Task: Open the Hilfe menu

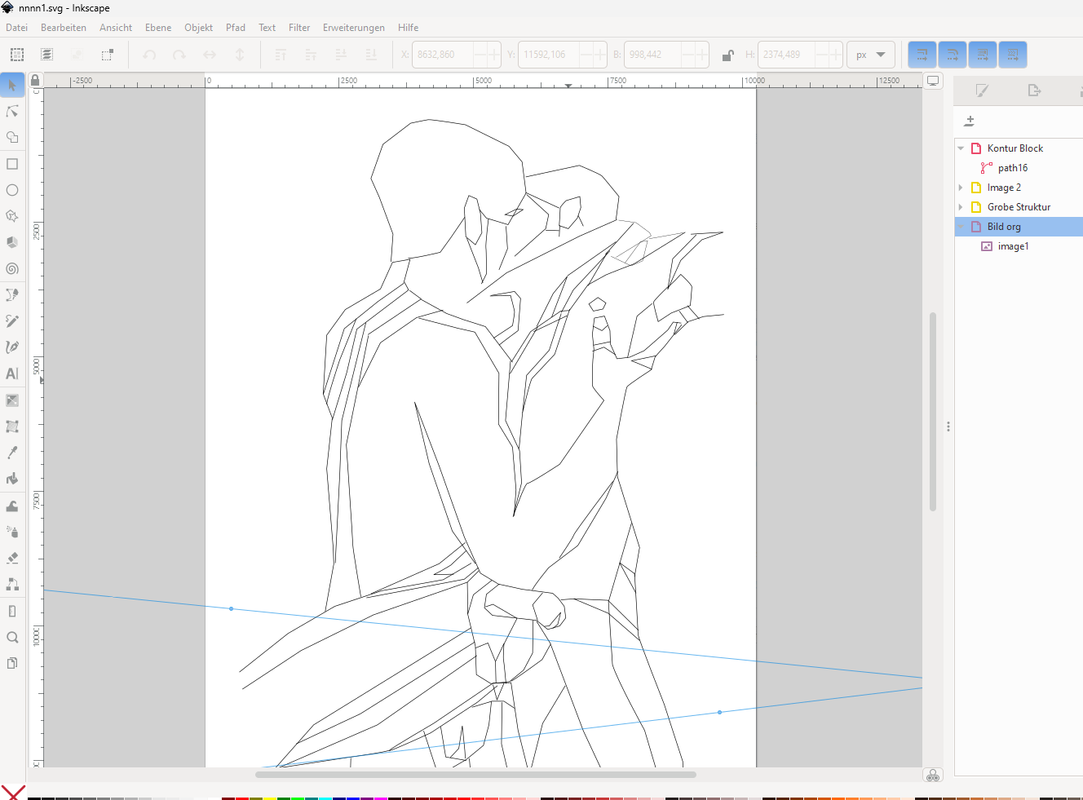Action: [x=408, y=28]
